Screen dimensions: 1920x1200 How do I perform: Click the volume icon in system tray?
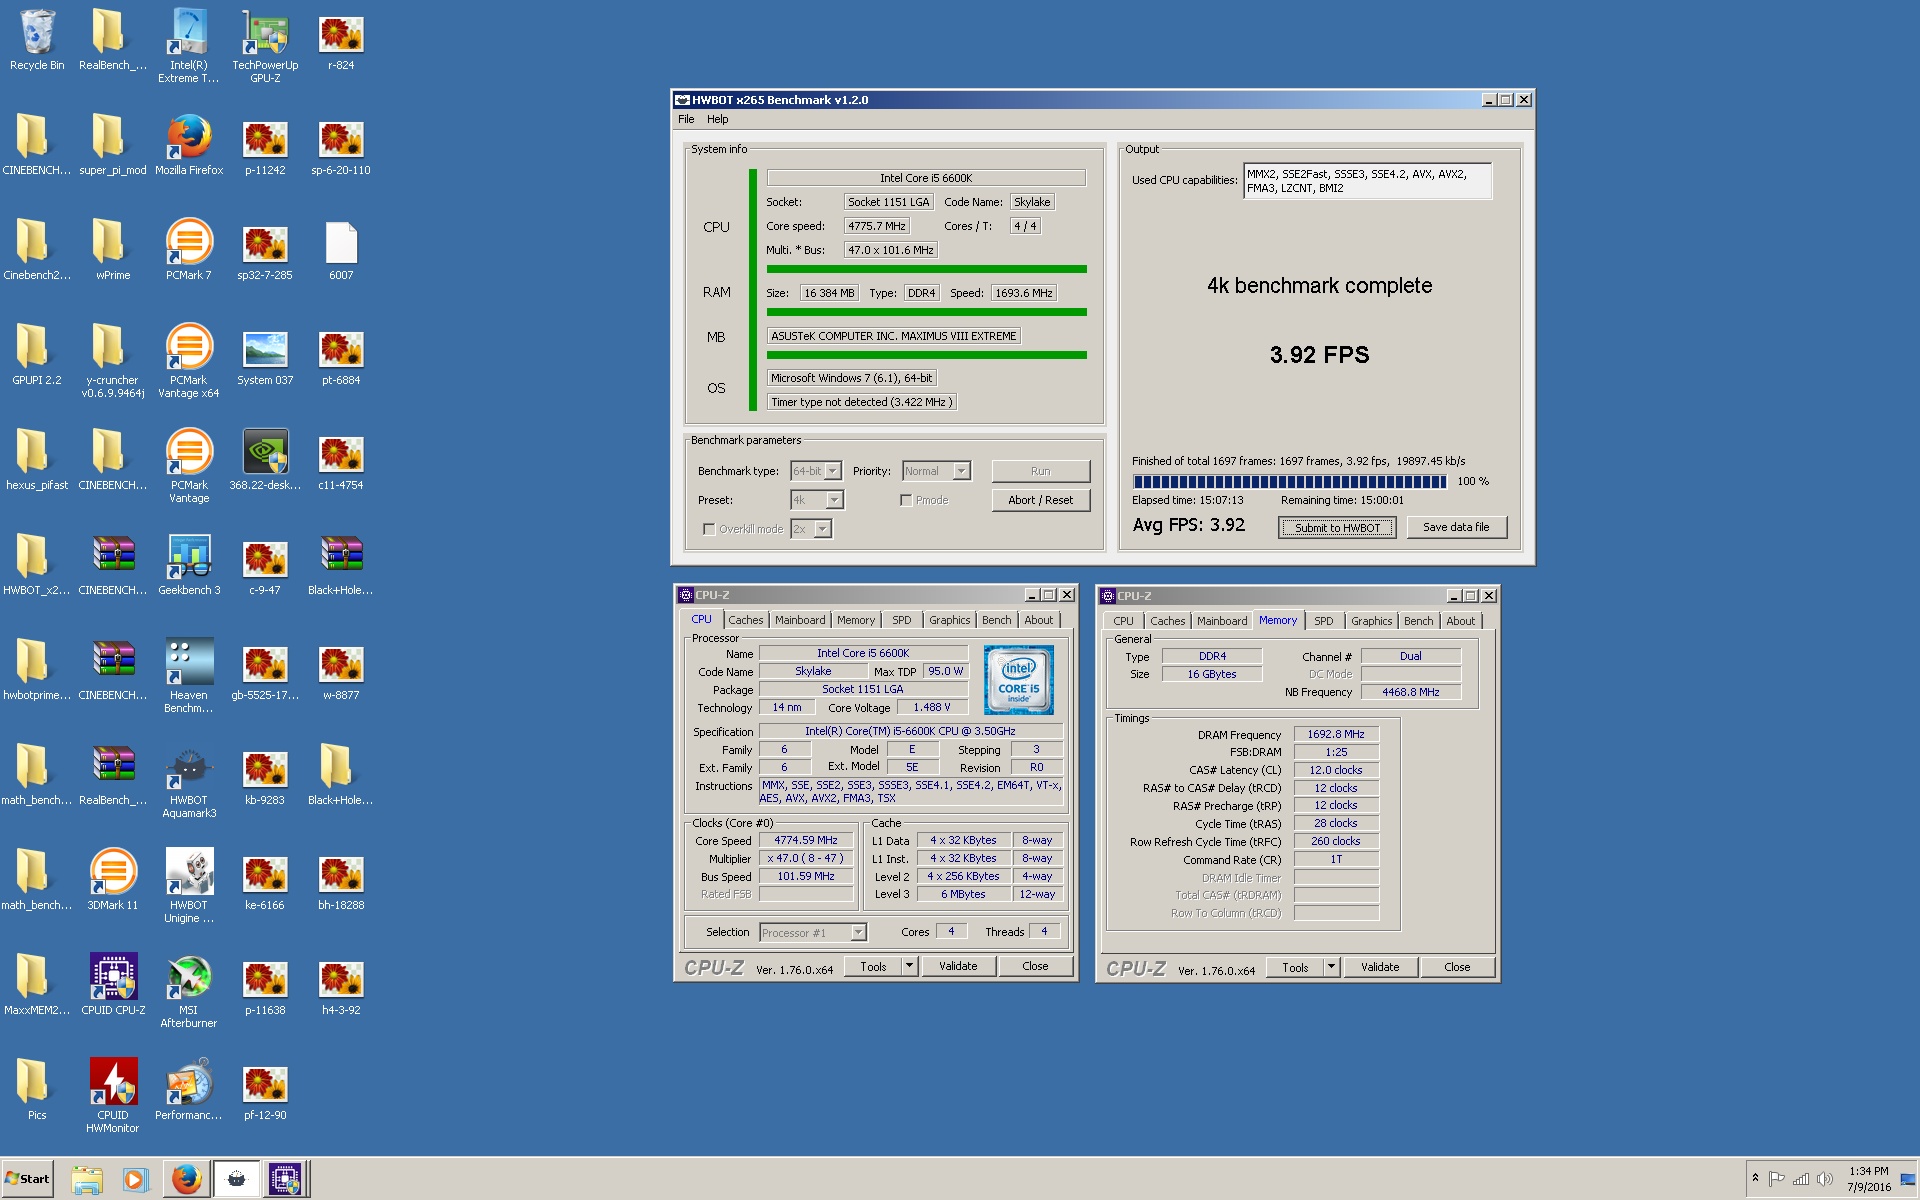[1825, 1179]
